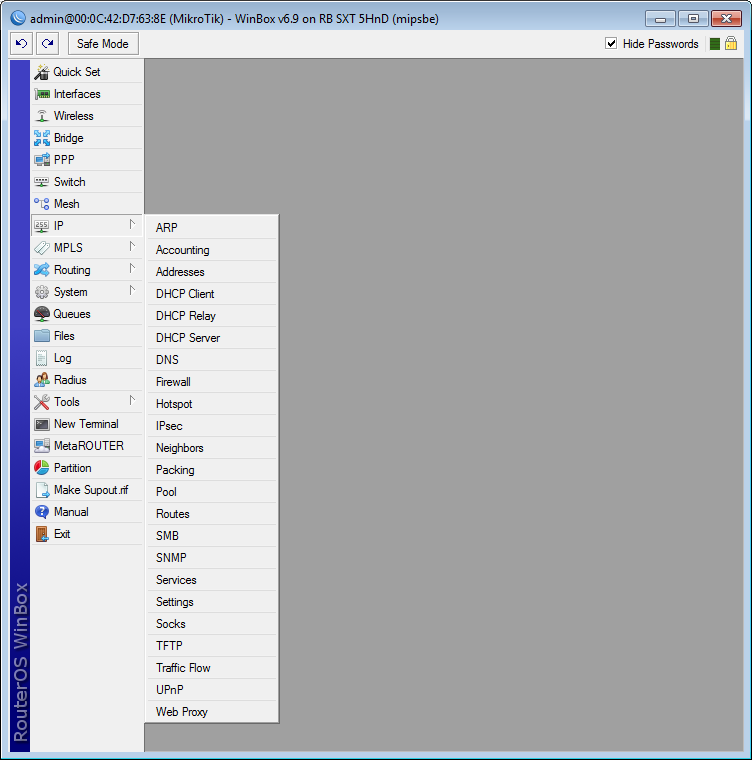The height and width of the screenshot is (760, 752).
Task: Open ARP from the IP submenu
Action: click(212, 228)
